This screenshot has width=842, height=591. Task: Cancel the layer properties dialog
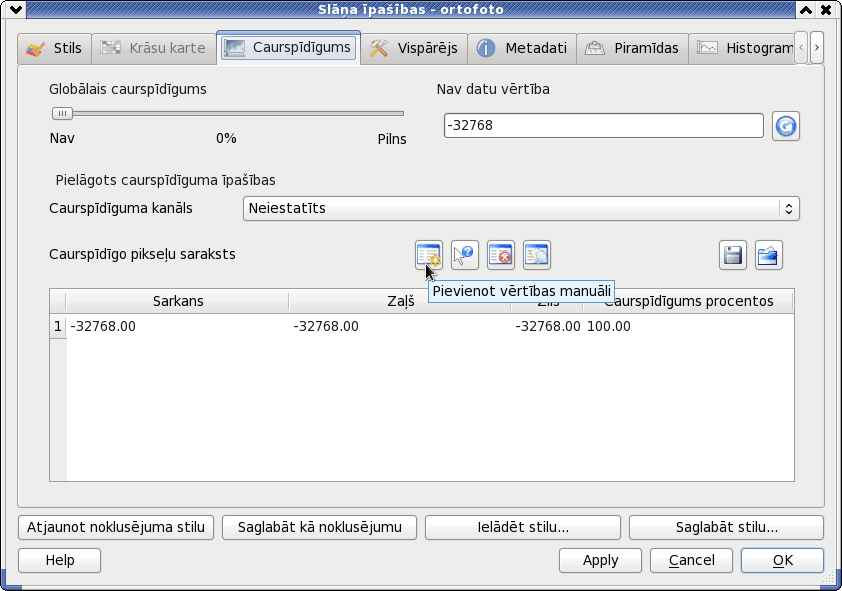[x=692, y=560]
